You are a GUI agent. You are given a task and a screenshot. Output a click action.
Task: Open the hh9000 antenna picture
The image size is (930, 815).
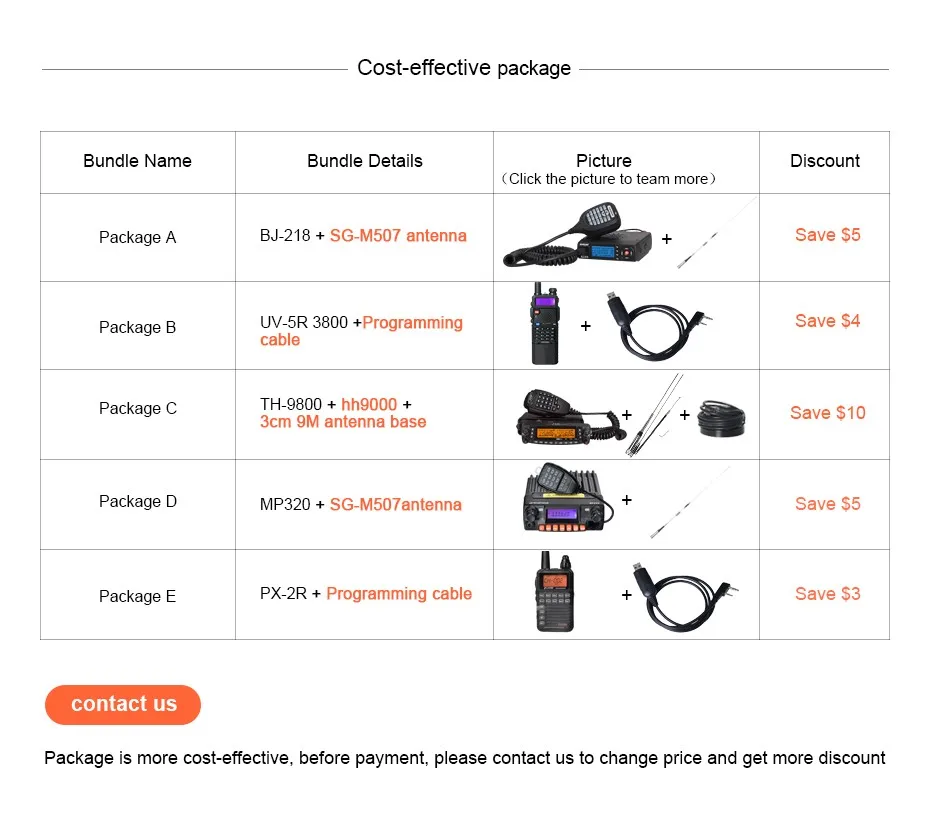click(x=654, y=415)
